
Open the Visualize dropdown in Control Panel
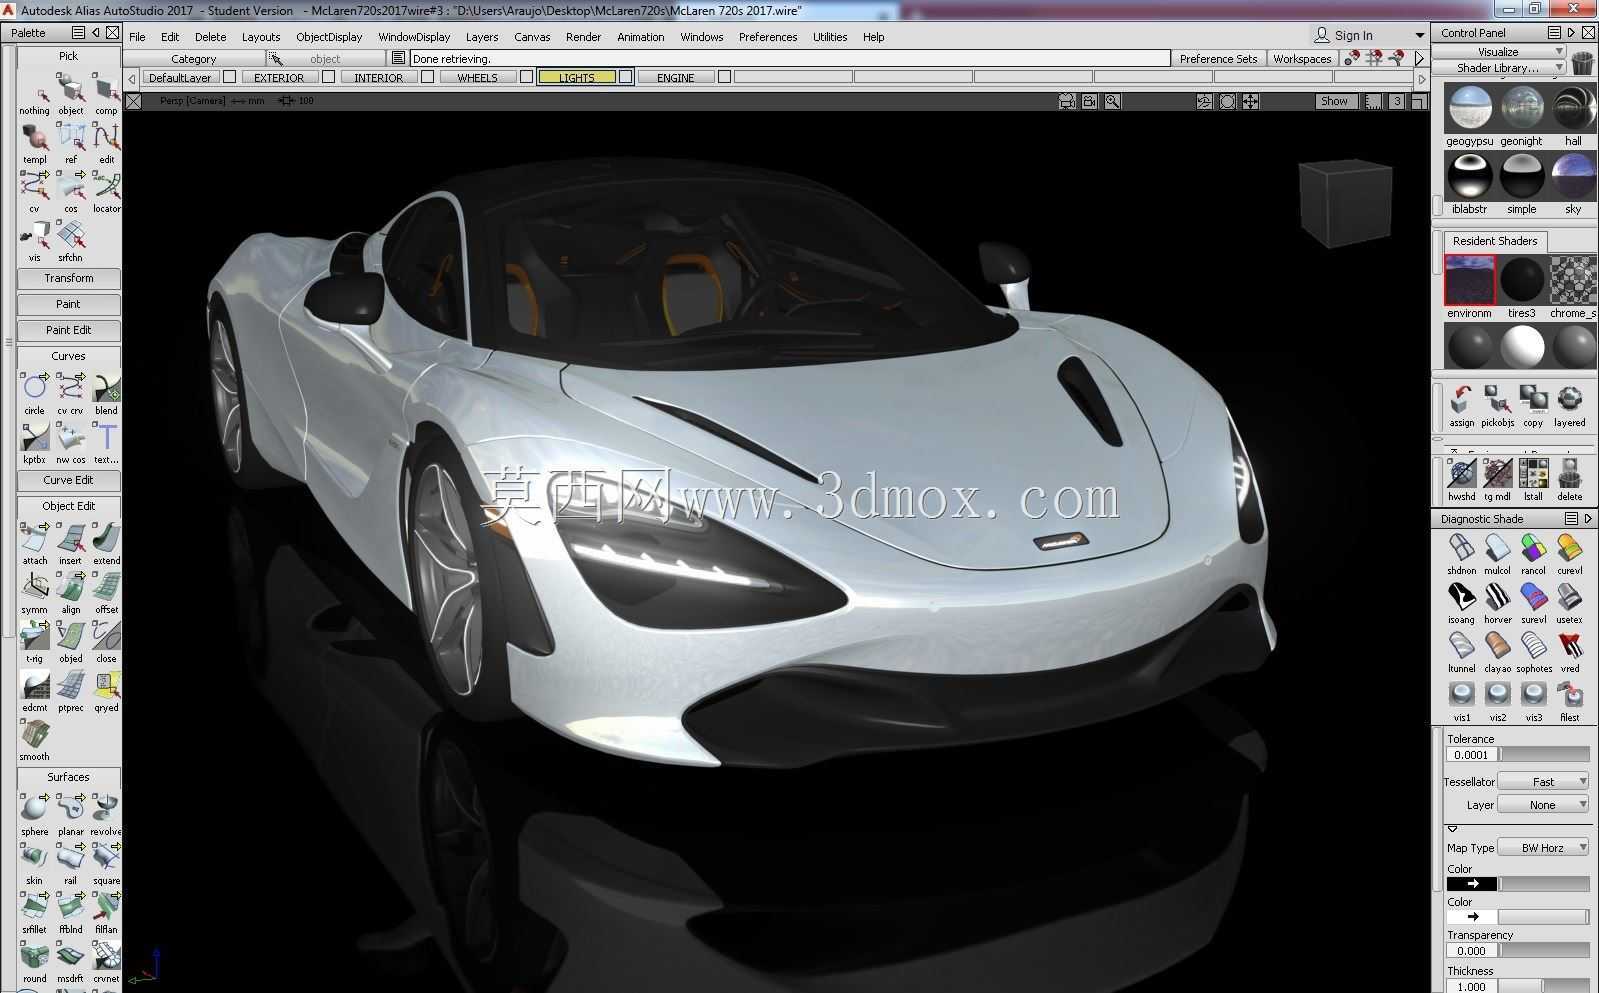1498,51
